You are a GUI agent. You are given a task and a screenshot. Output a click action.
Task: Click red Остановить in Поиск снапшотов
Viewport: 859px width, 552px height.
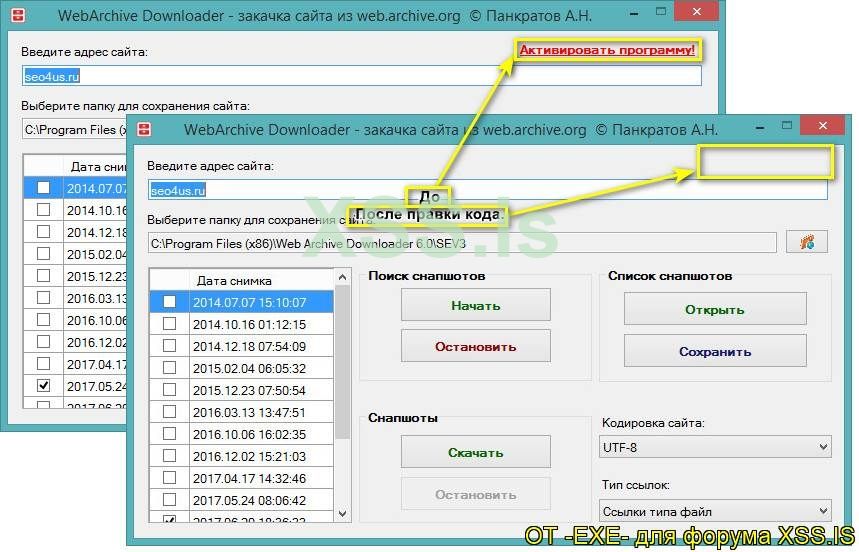click(x=476, y=346)
